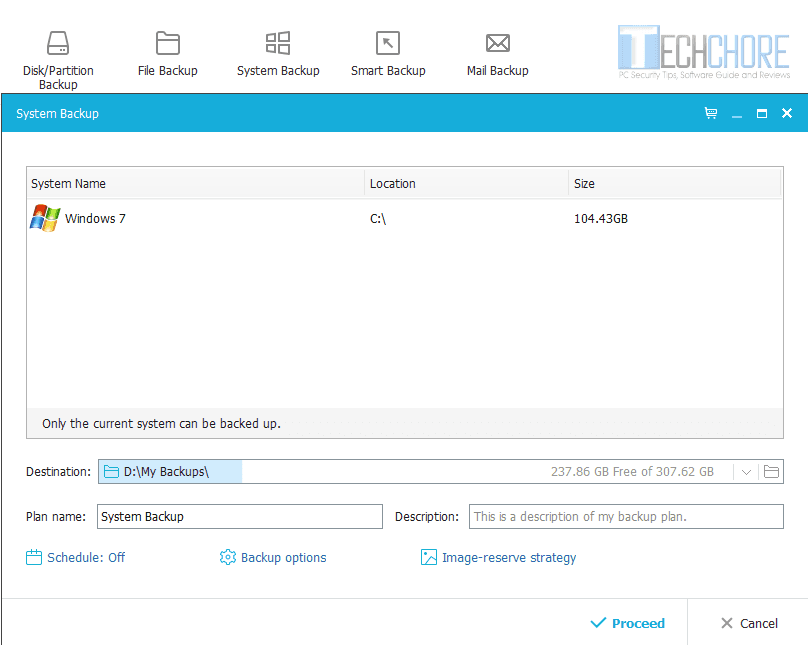The height and width of the screenshot is (645, 808).
Task: Expand the Destination dropdown arrow
Action: pyautogui.click(x=746, y=472)
